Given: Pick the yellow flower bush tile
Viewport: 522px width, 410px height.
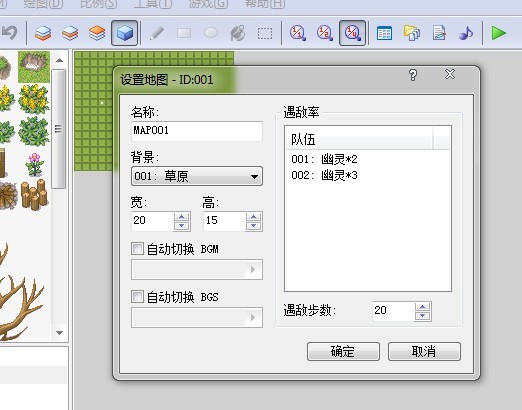Looking at the screenshot, I should point(34,99).
